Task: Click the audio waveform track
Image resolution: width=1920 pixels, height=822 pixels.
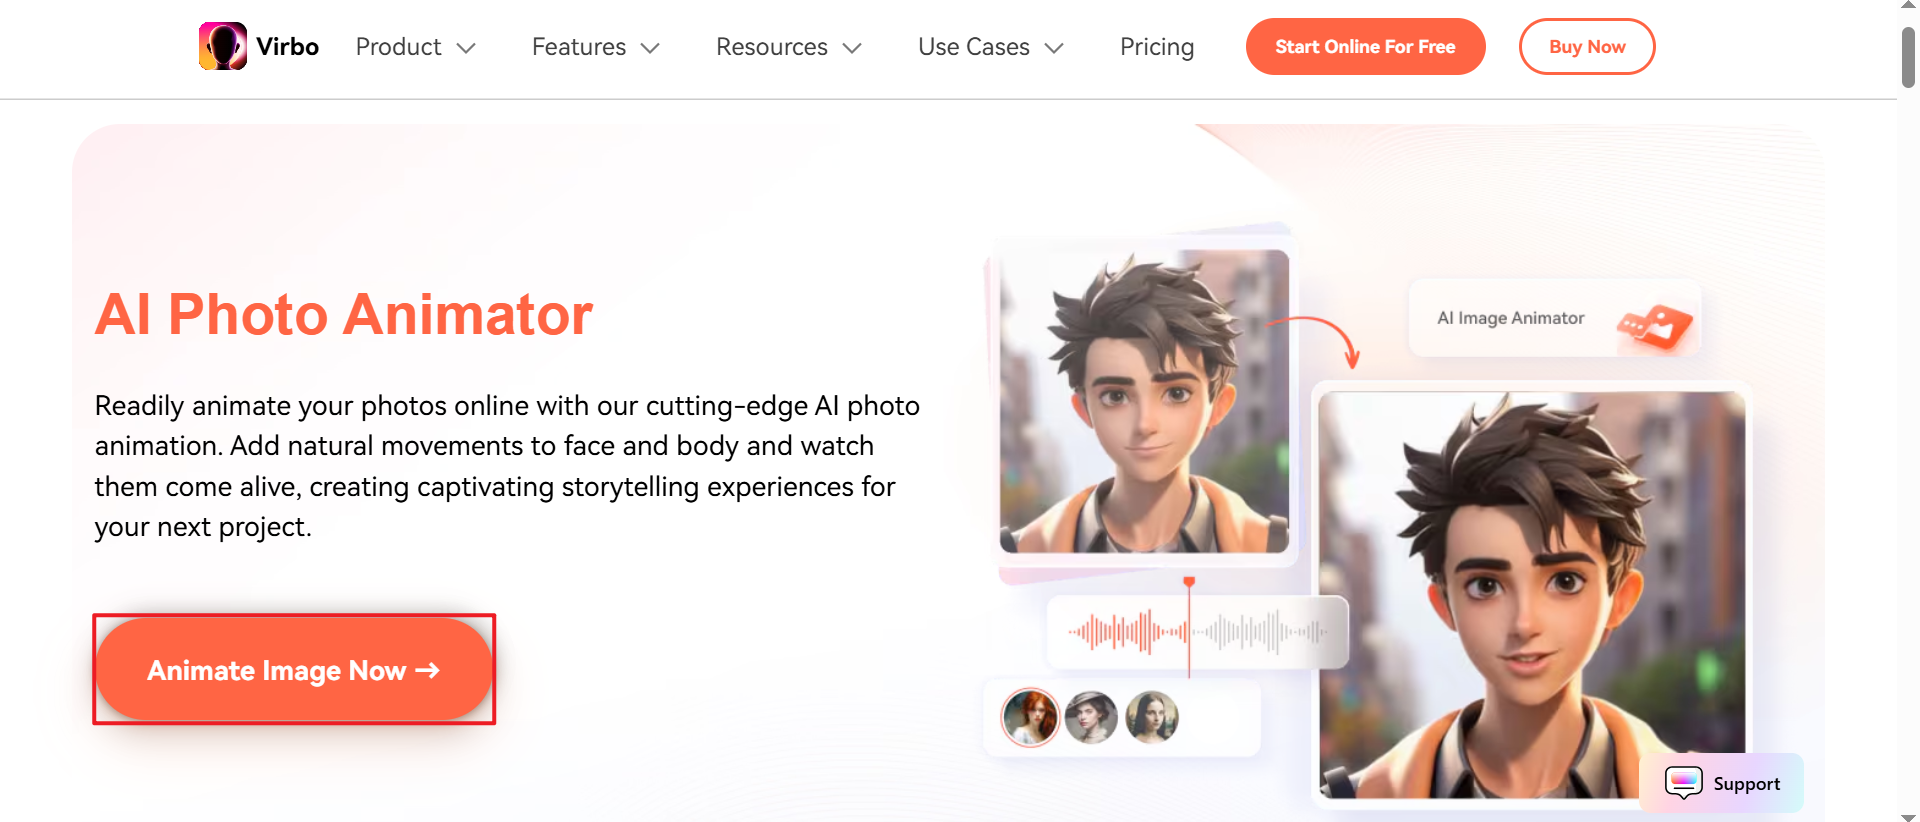Action: [x=1197, y=632]
